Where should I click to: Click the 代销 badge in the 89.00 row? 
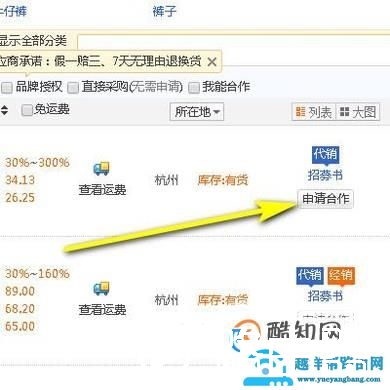click(310, 276)
